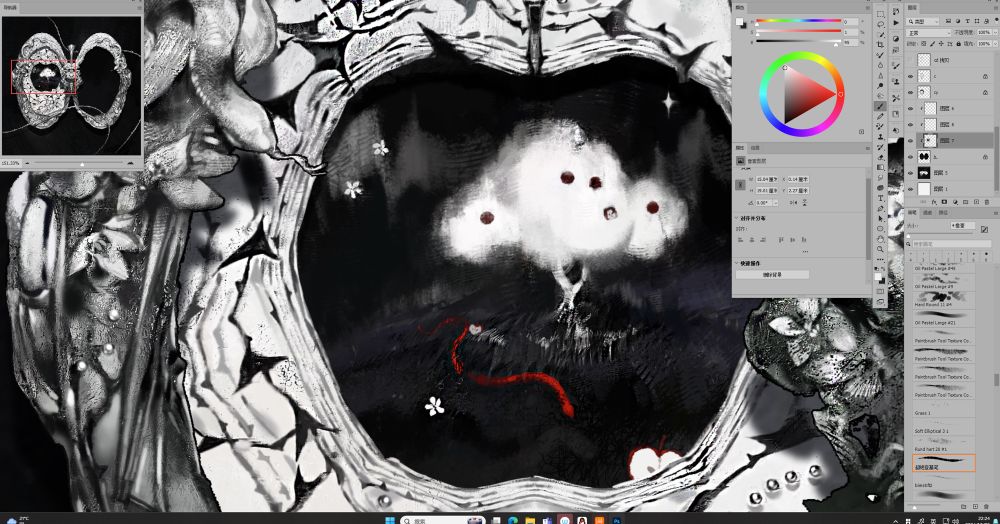This screenshot has height=524, width=1000.
Task: Select the Clone Stamp tool
Action: pyautogui.click(x=880, y=136)
